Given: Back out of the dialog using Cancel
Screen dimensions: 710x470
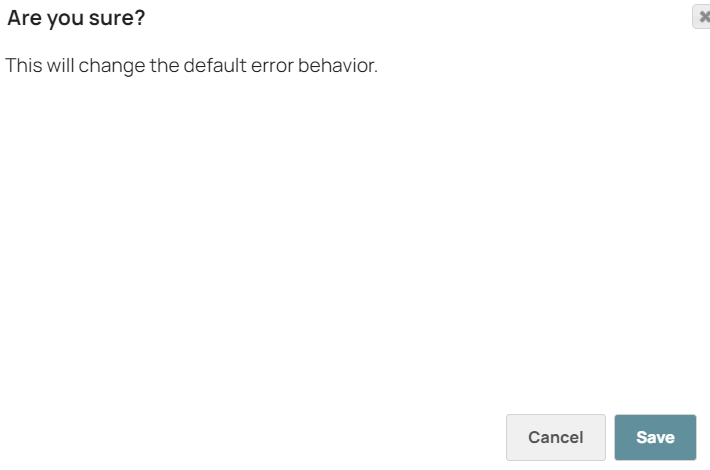Looking at the screenshot, I should (x=555, y=437).
